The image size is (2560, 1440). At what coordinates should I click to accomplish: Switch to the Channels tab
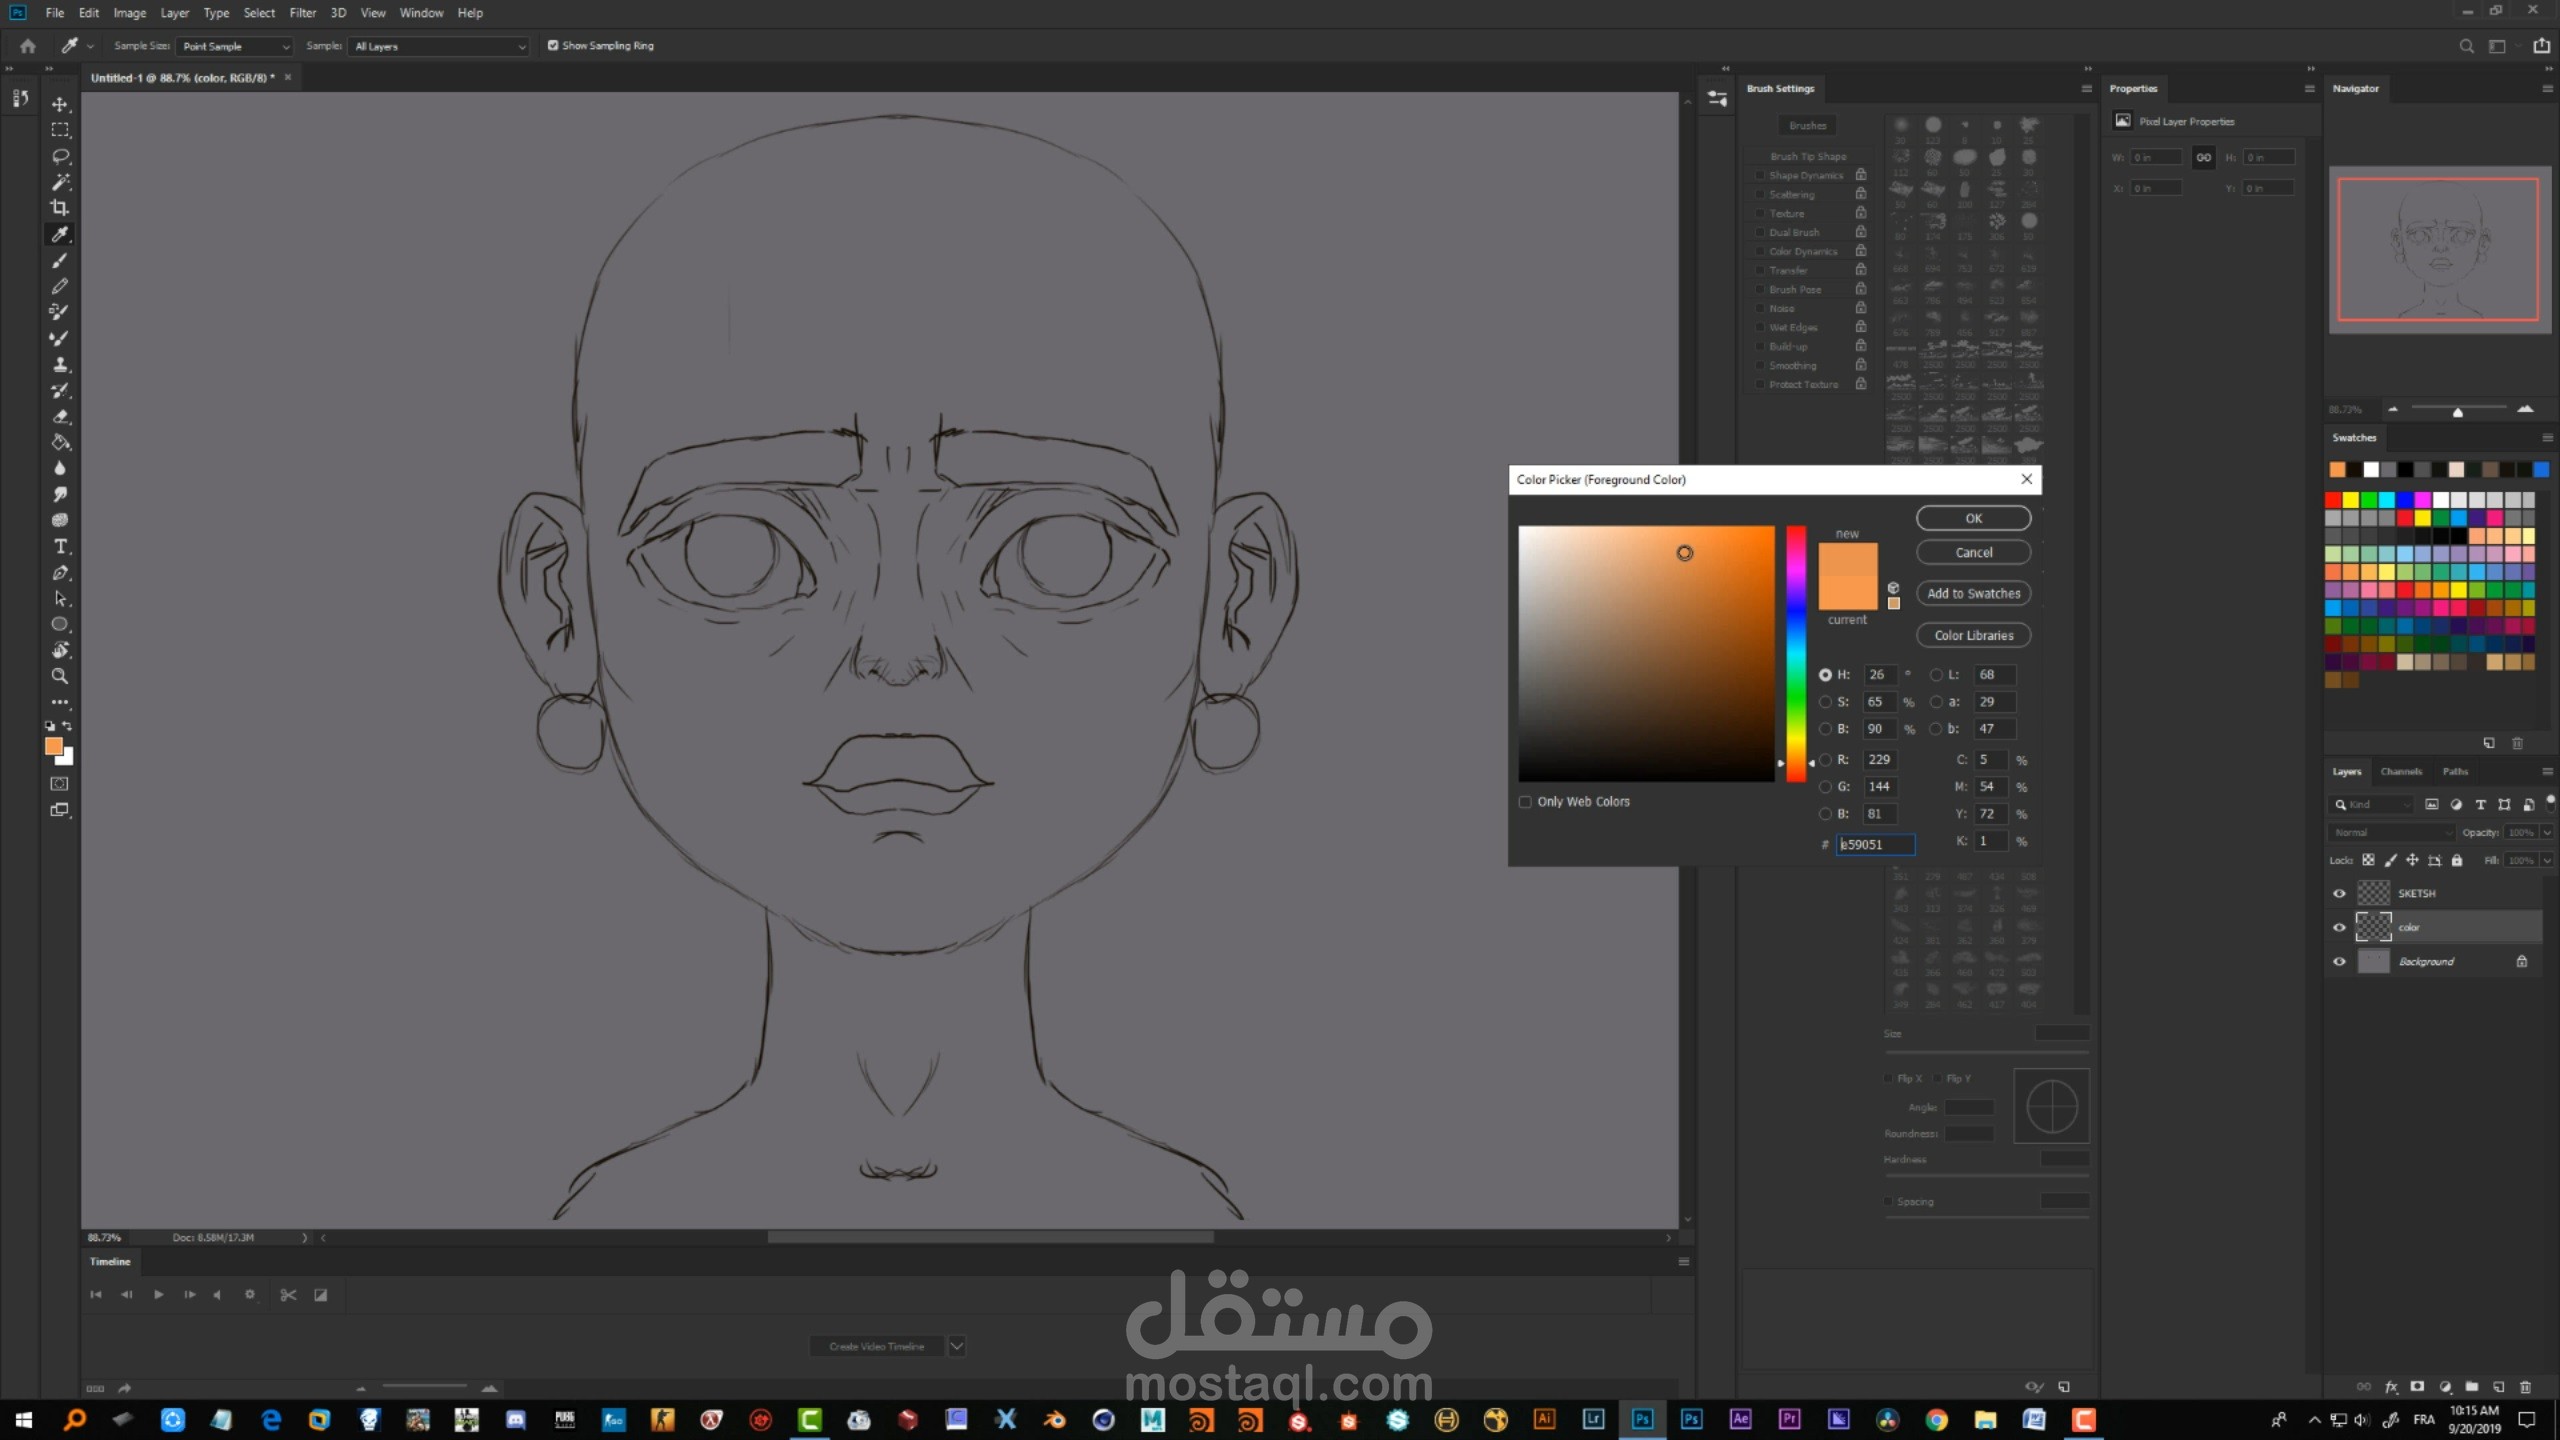coord(2400,771)
